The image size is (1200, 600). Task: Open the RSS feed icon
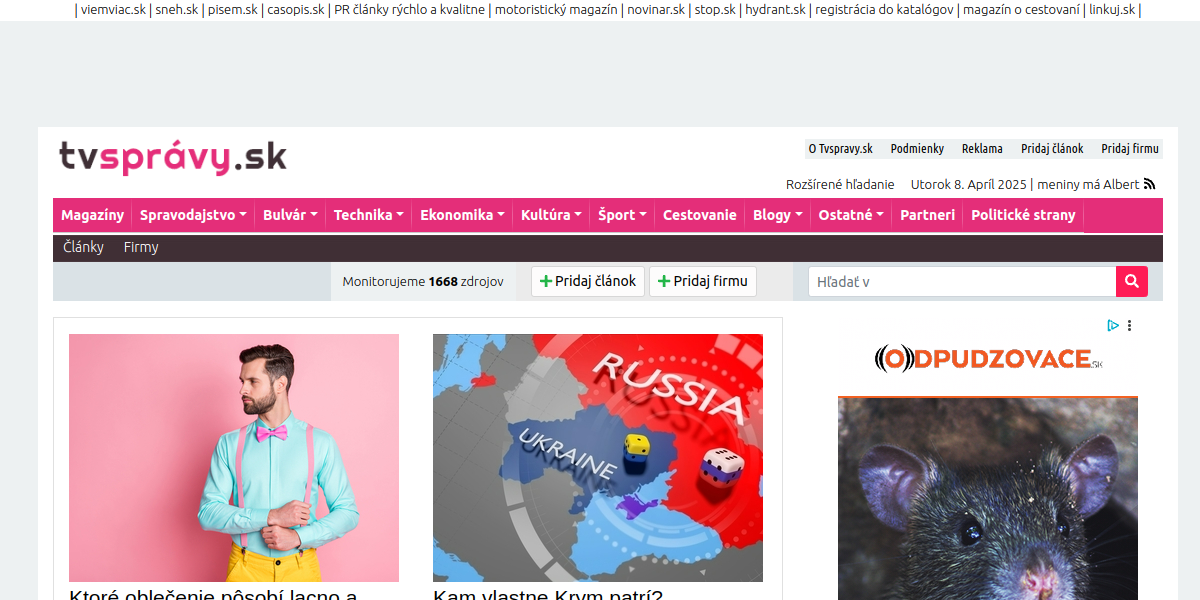point(1150,184)
